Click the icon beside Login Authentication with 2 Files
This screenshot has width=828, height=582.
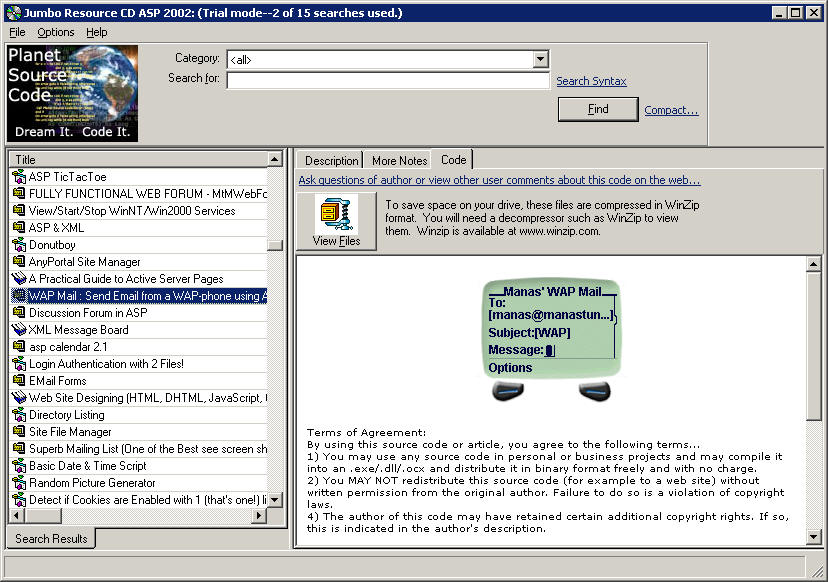click(19, 363)
